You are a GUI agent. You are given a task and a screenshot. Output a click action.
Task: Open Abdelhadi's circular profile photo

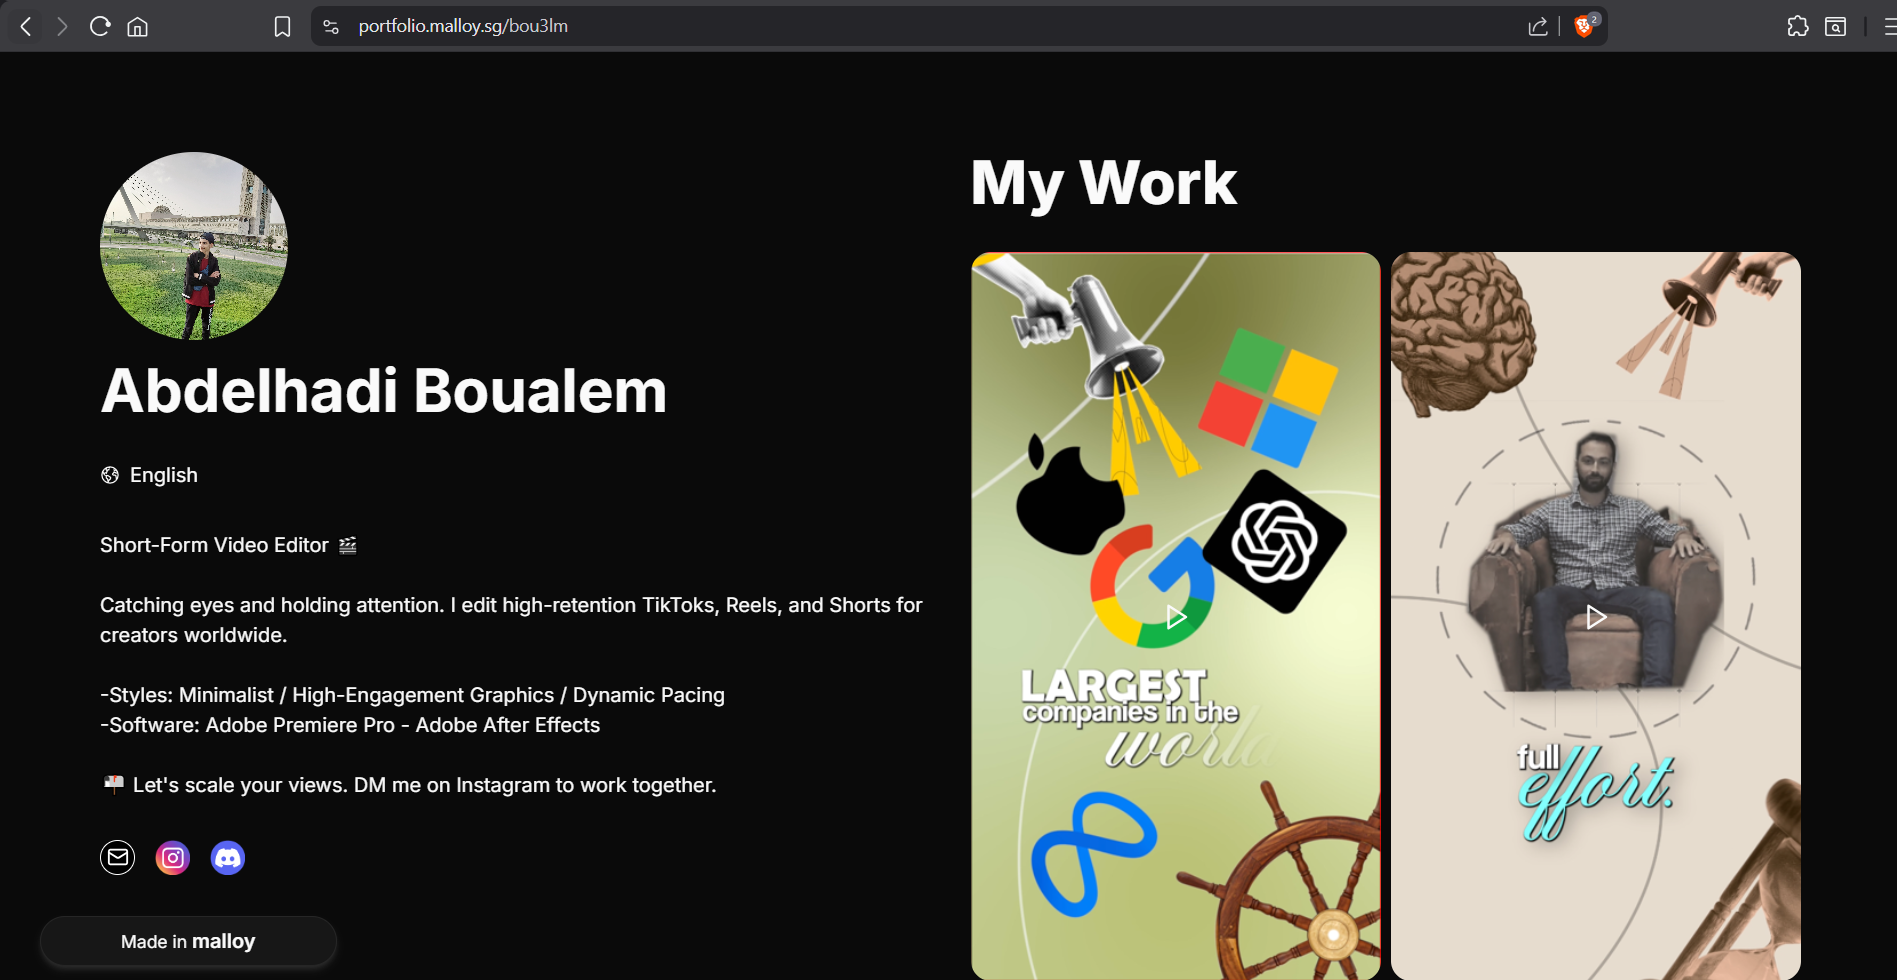tap(194, 246)
